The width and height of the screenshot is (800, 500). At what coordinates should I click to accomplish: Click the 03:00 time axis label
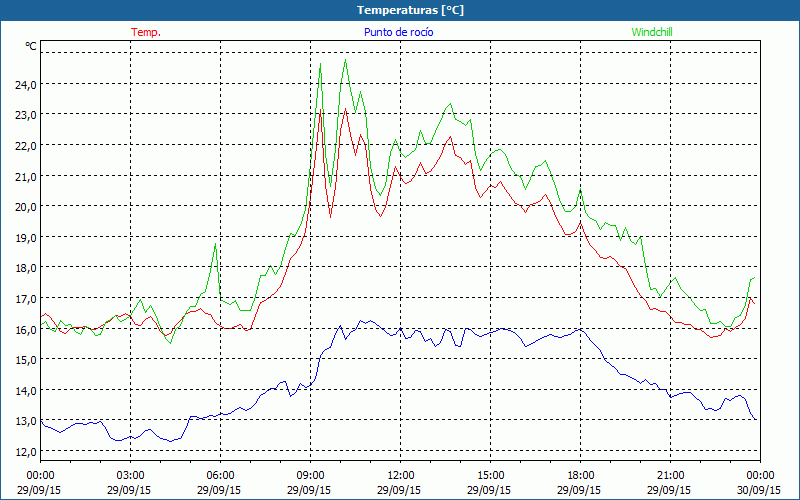131,476
